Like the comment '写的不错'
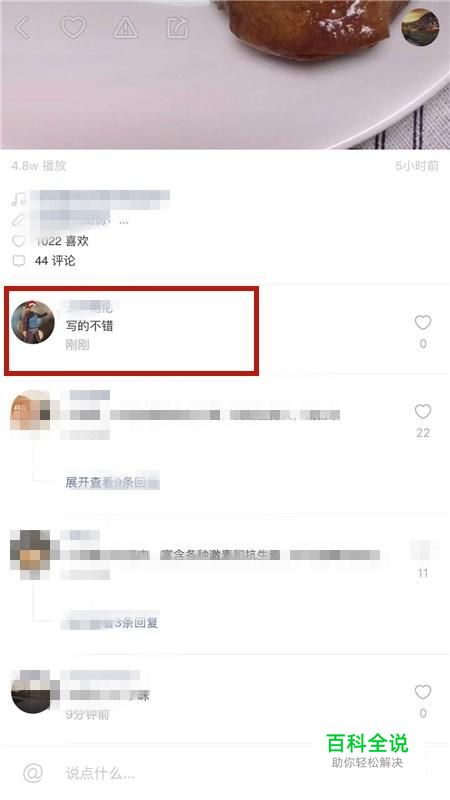Screen dimensions: 450x800 click(422, 322)
